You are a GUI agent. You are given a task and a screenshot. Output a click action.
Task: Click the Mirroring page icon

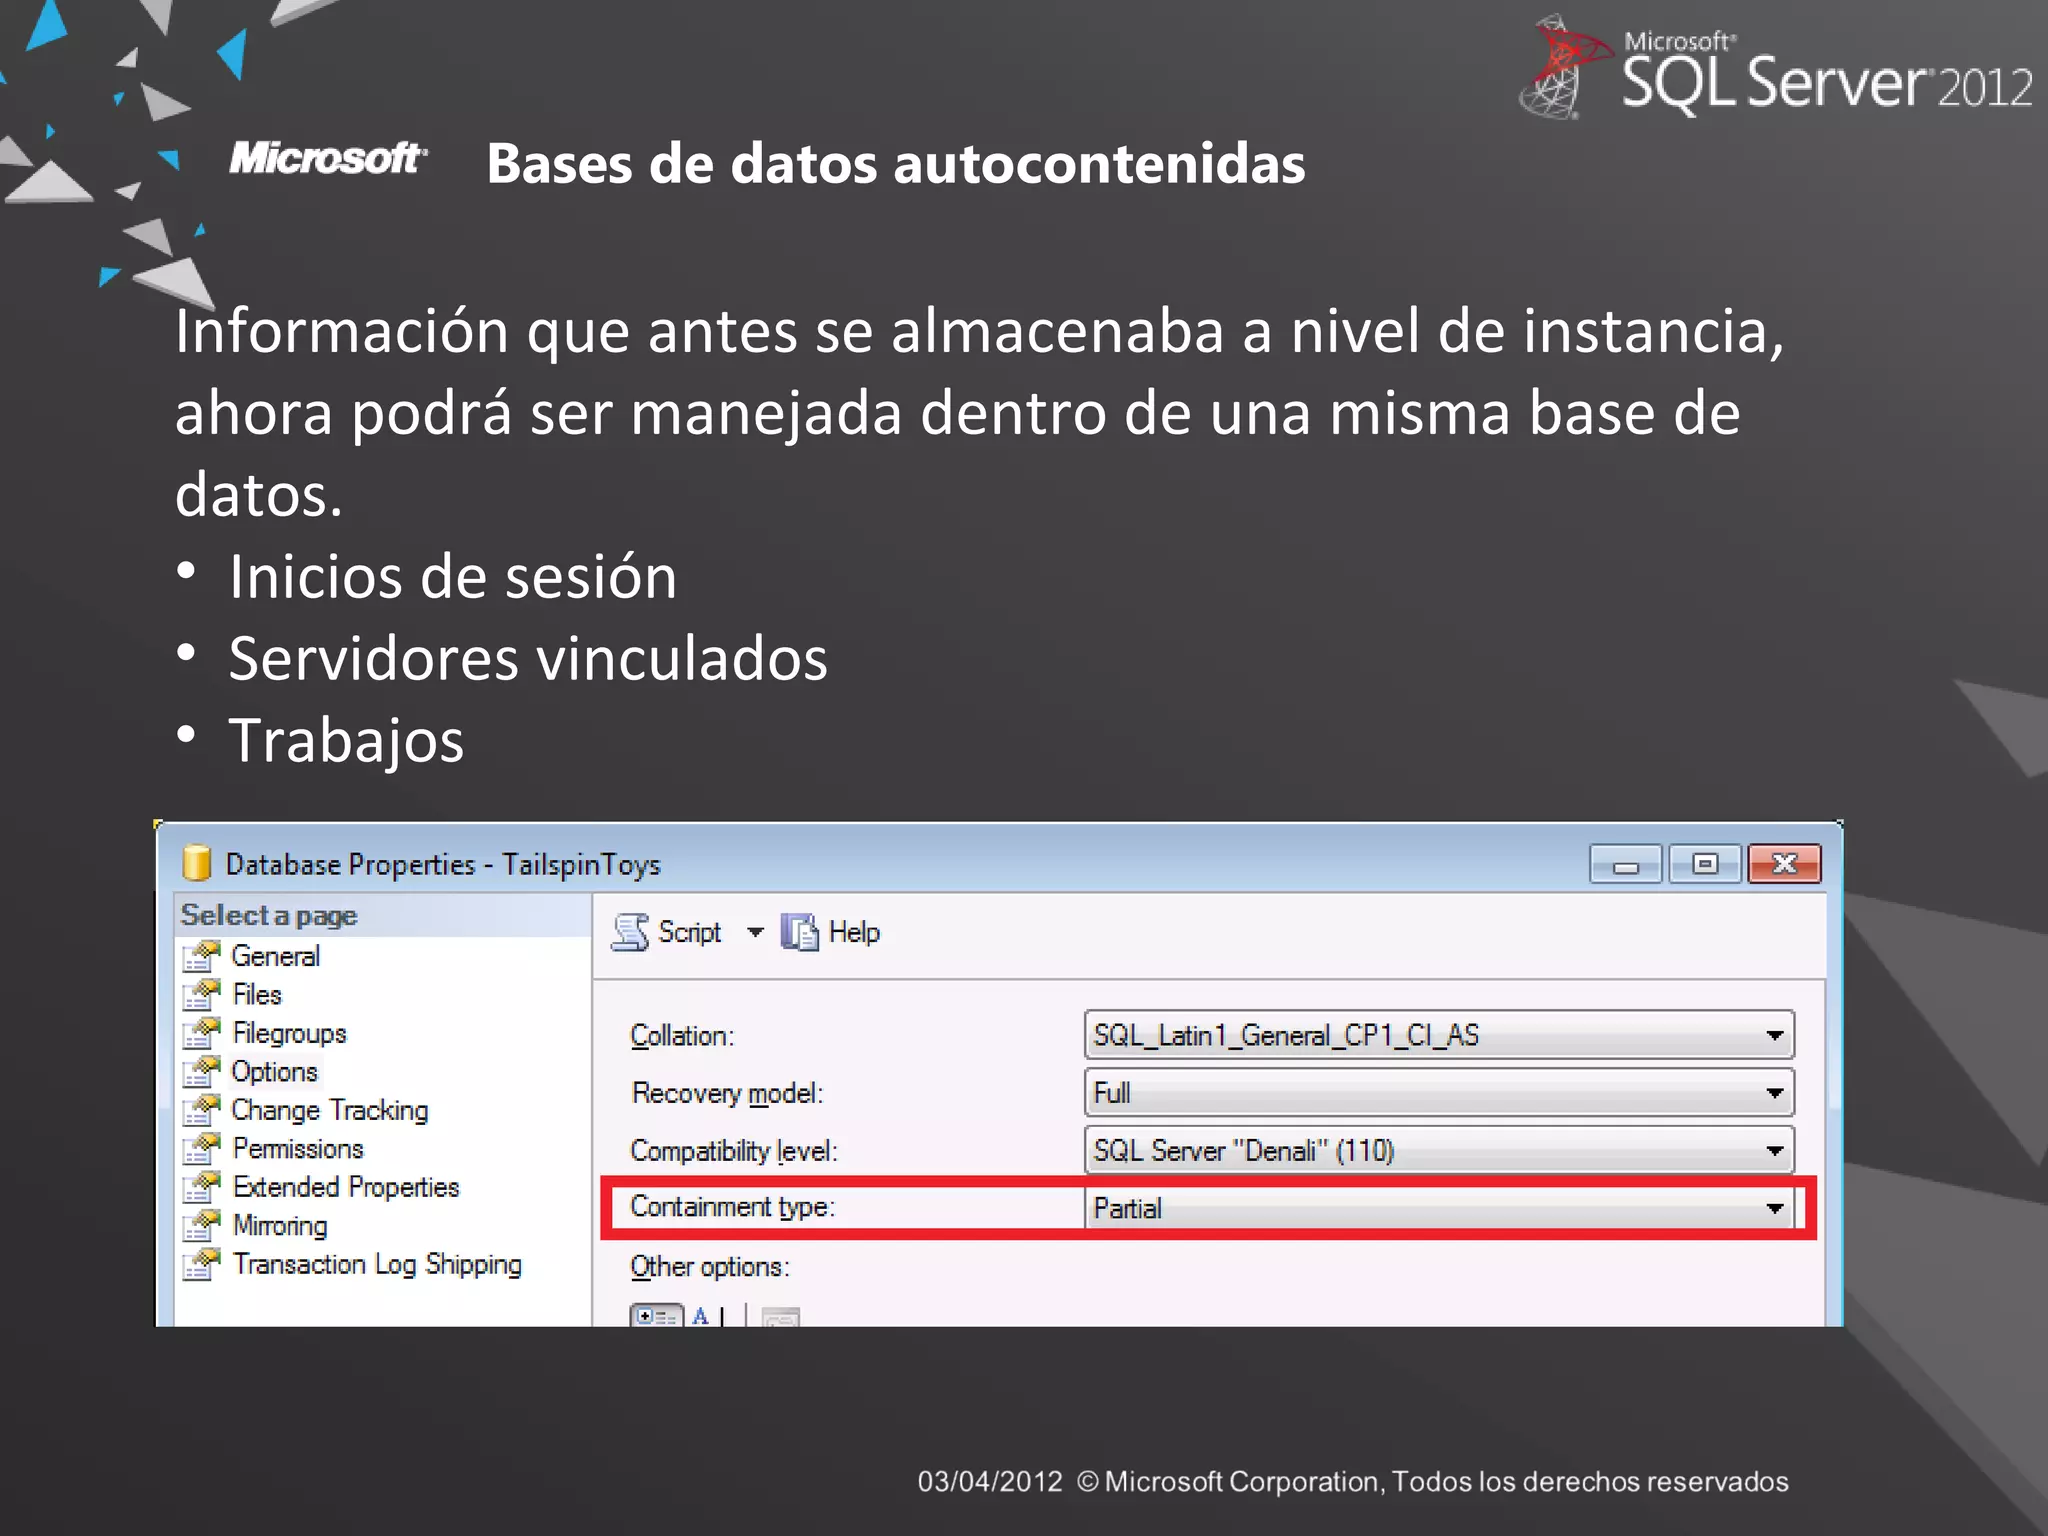click(201, 1226)
